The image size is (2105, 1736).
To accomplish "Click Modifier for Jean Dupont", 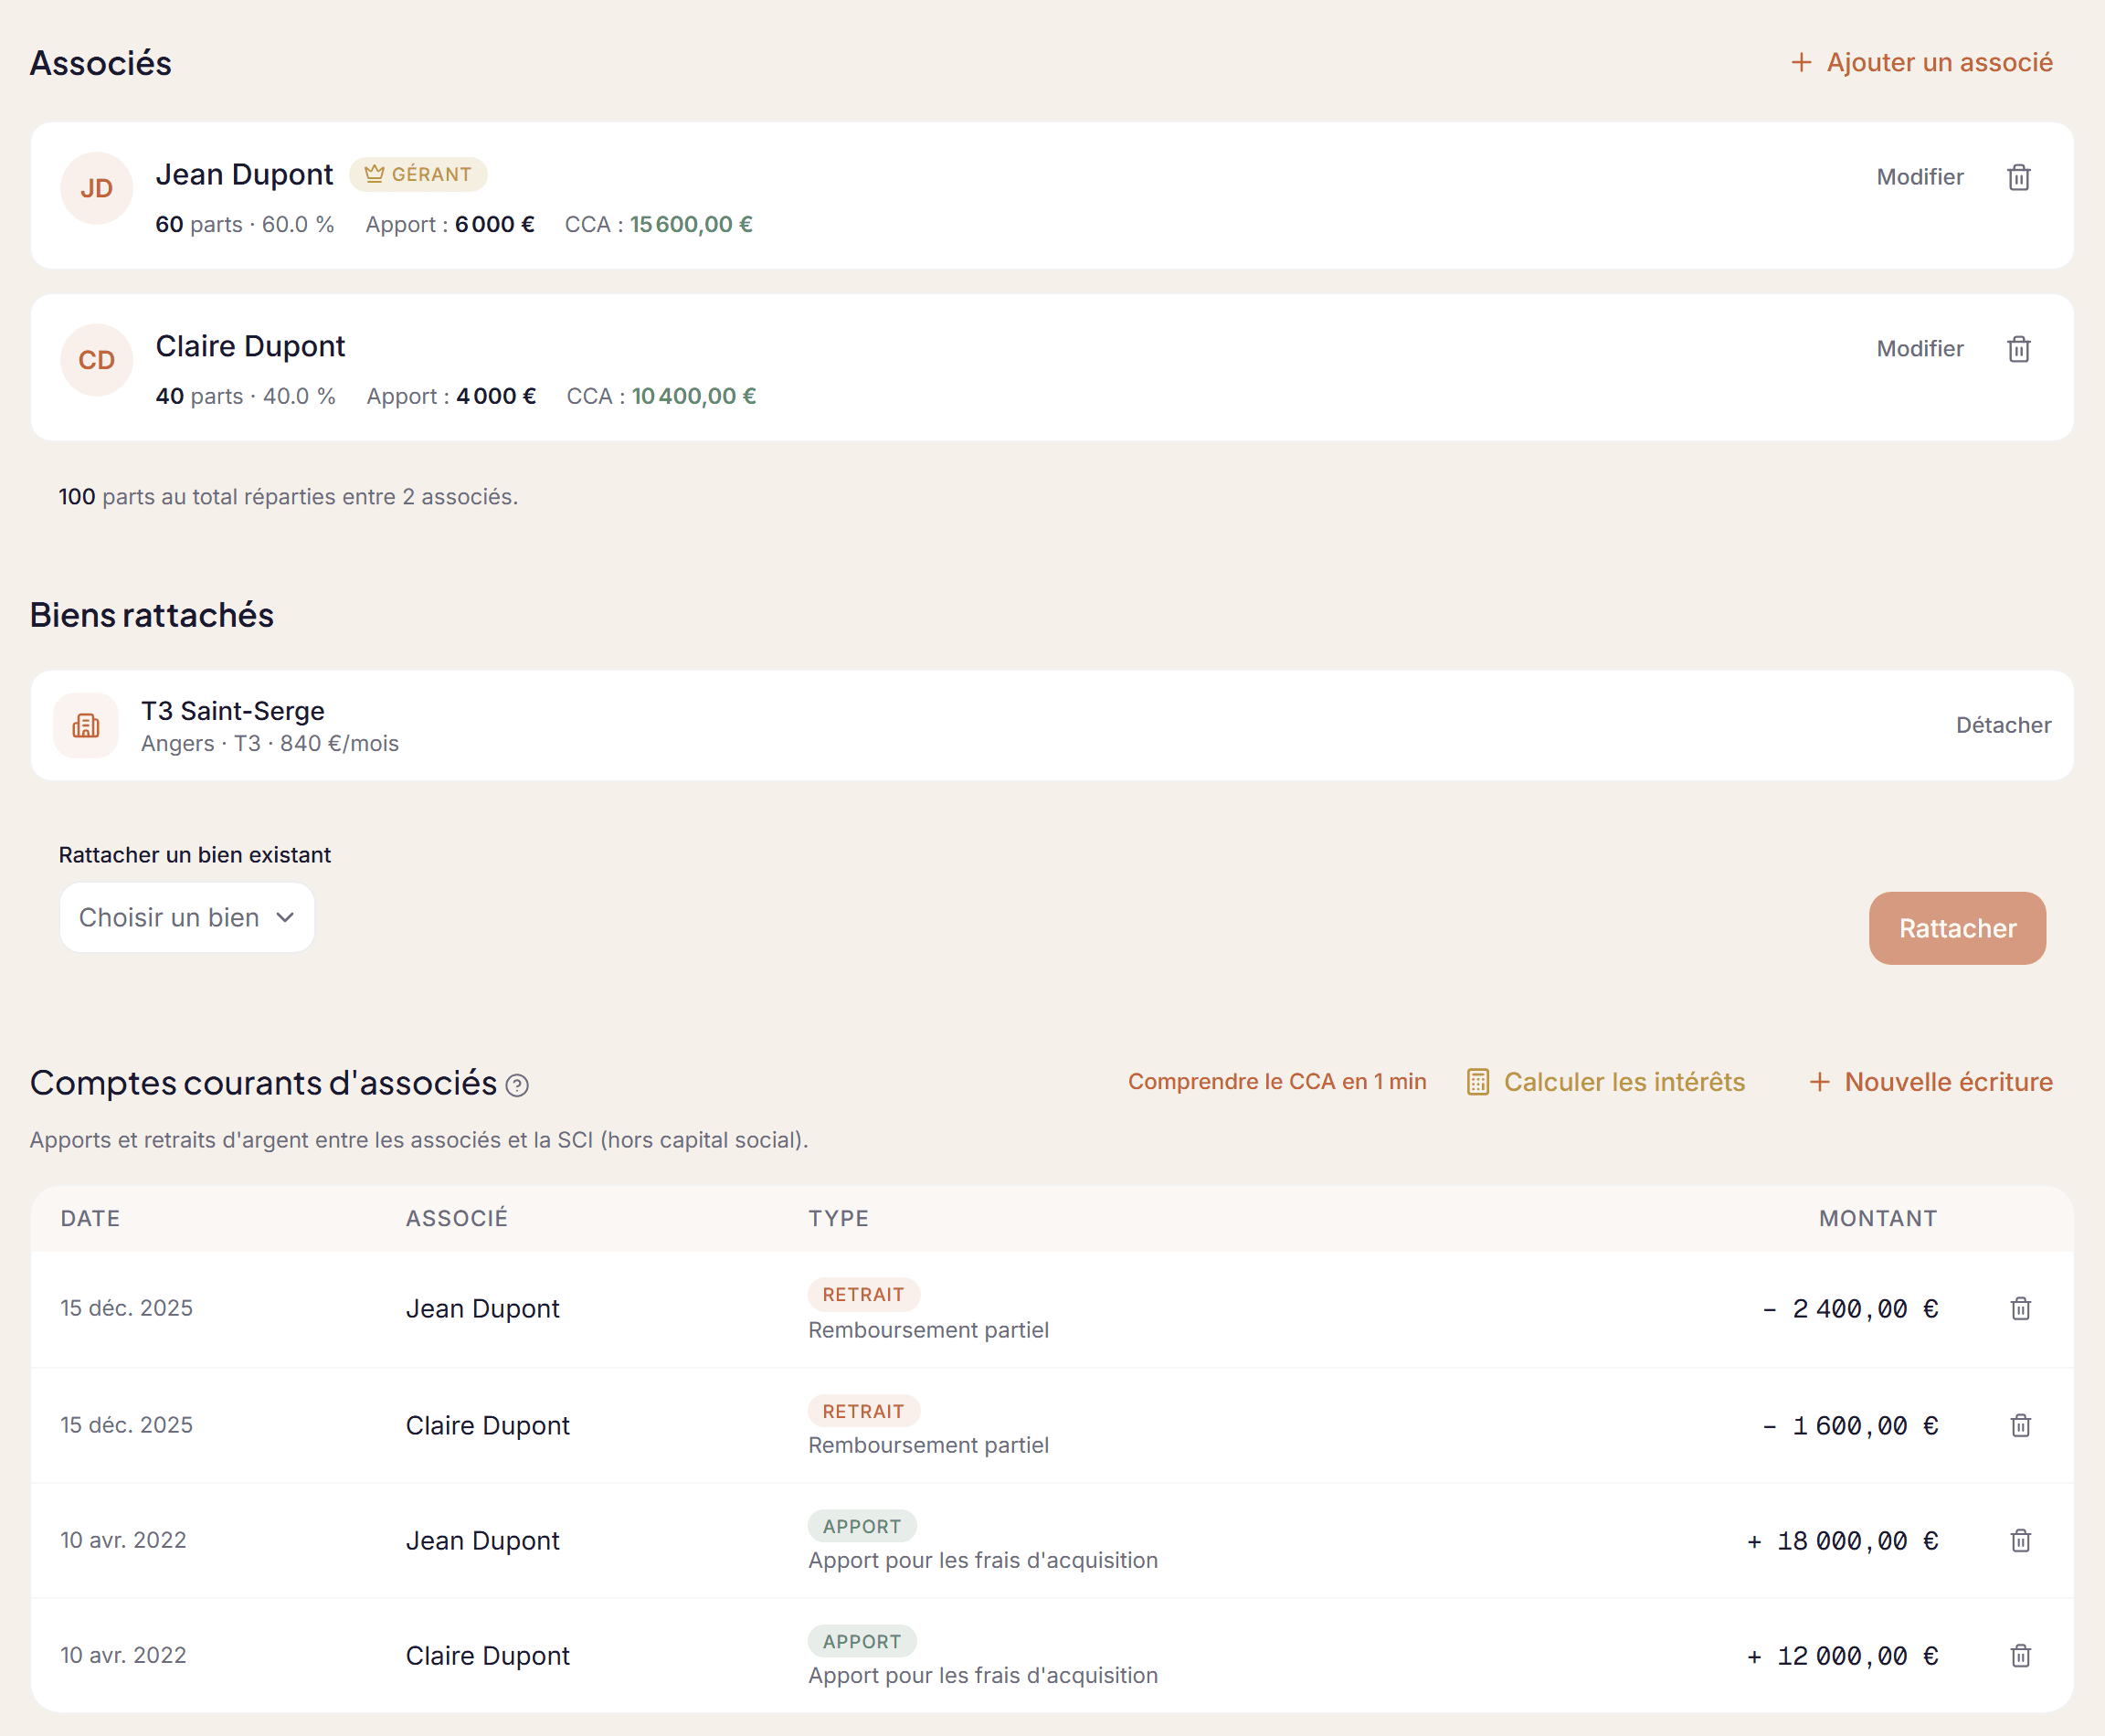I will [x=1919, y=177].
